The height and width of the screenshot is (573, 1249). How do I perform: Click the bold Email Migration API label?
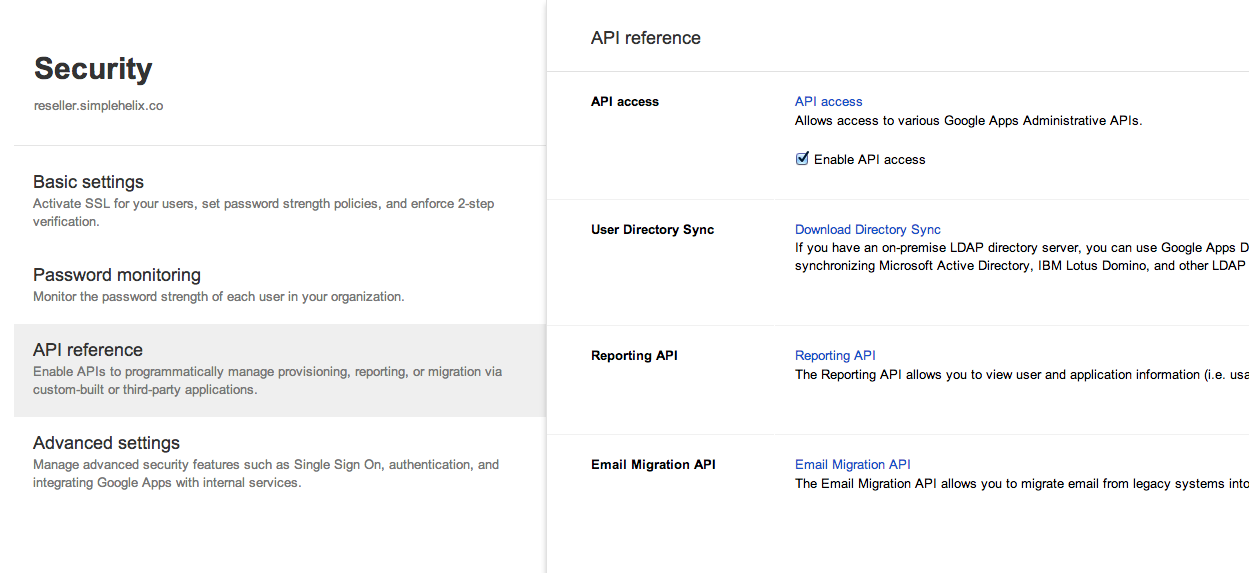click(x=653, y=464)
